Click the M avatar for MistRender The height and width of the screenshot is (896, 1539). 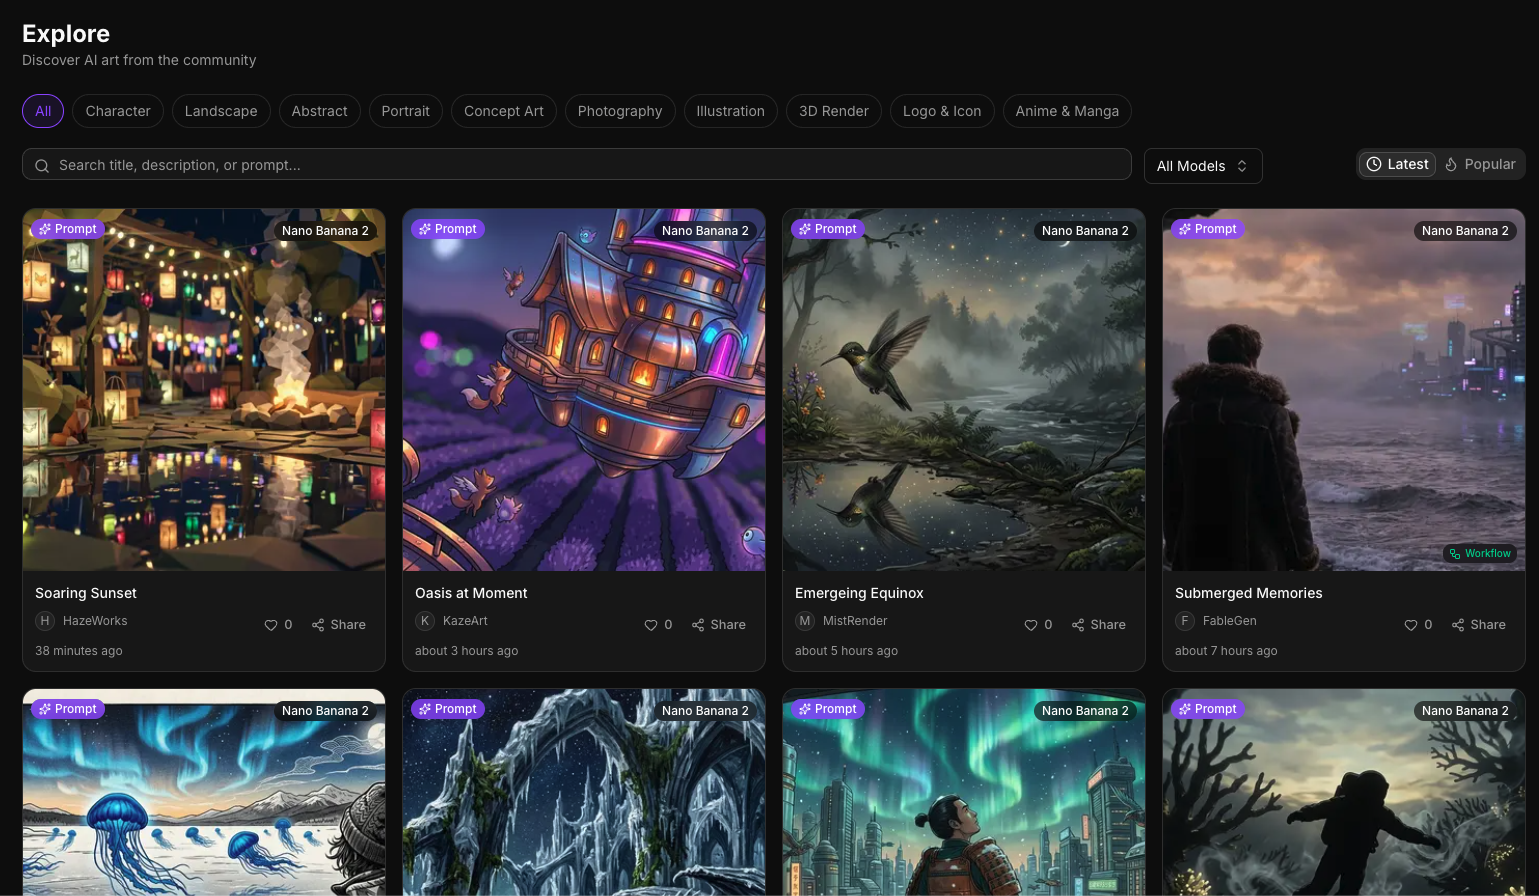point(805,621)
